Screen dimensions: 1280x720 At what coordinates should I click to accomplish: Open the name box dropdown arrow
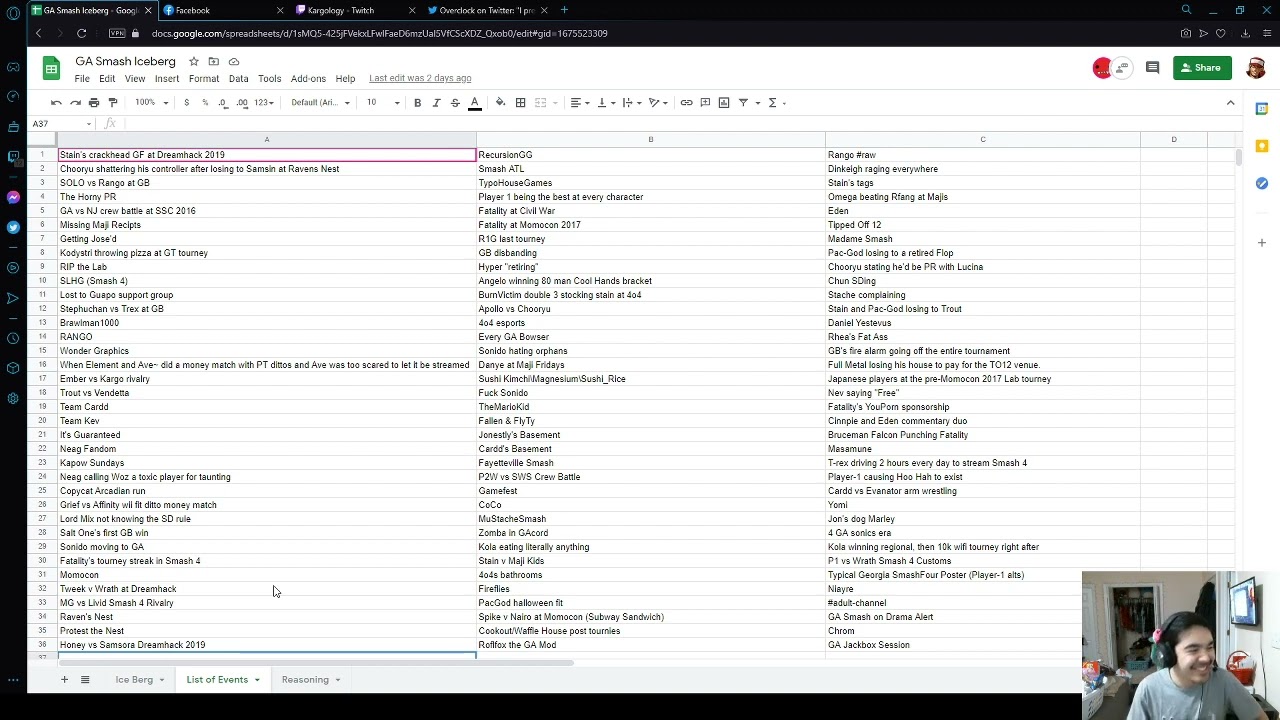click(89, 124)
